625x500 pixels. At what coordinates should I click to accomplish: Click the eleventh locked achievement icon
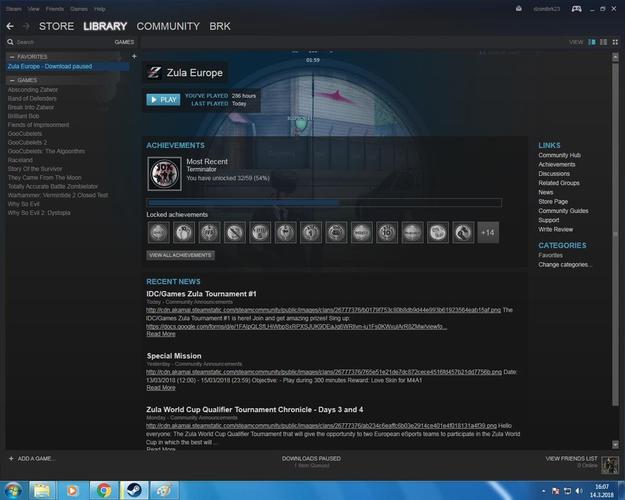click(x=413, y=232)
